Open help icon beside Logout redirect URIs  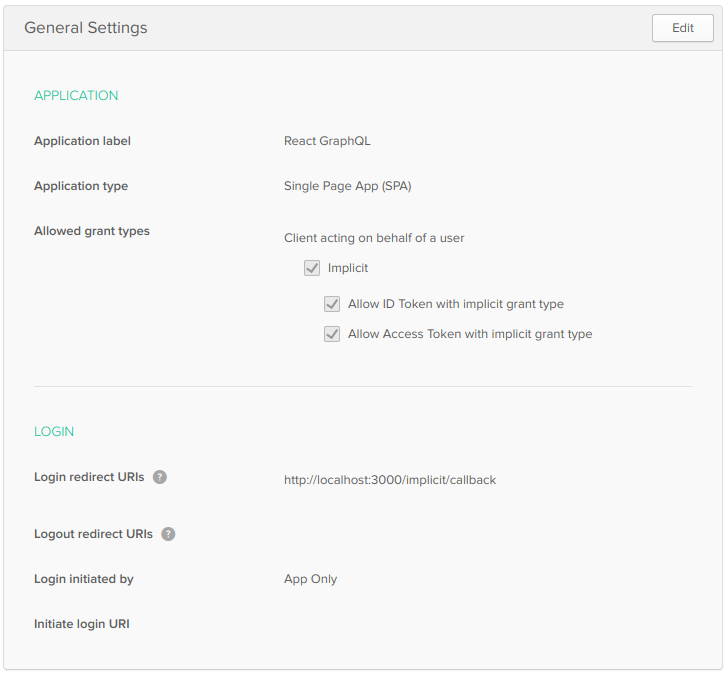pyautogui.click(x=168, y=534)
